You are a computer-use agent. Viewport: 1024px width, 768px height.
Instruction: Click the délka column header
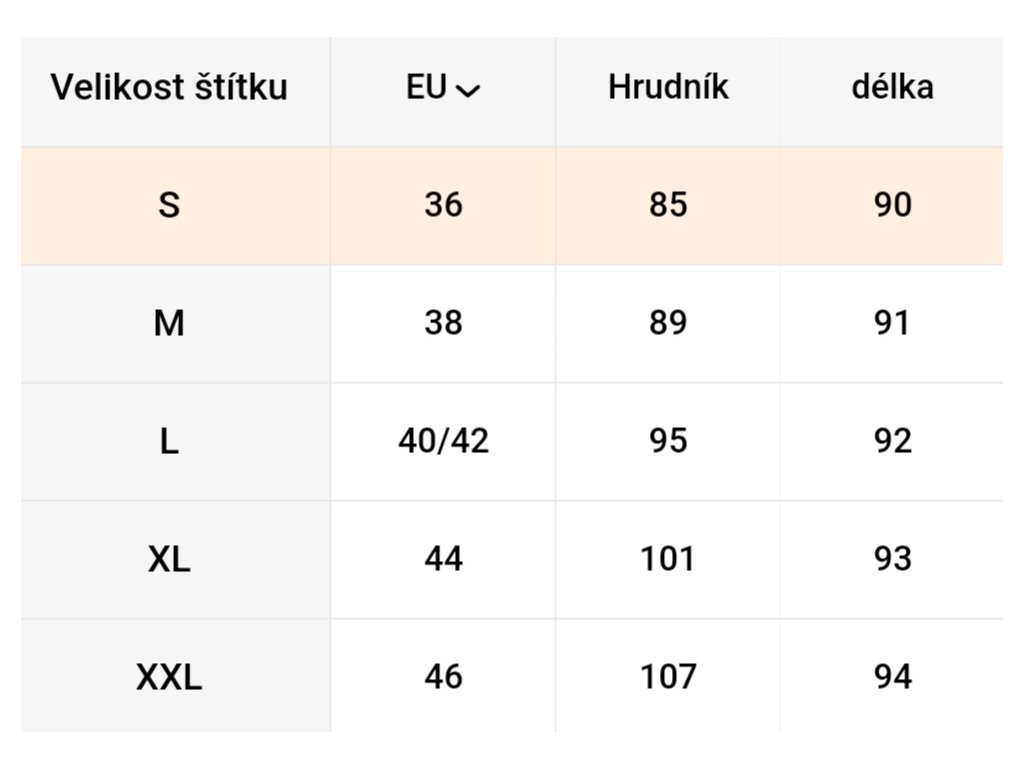click(892, 88)
